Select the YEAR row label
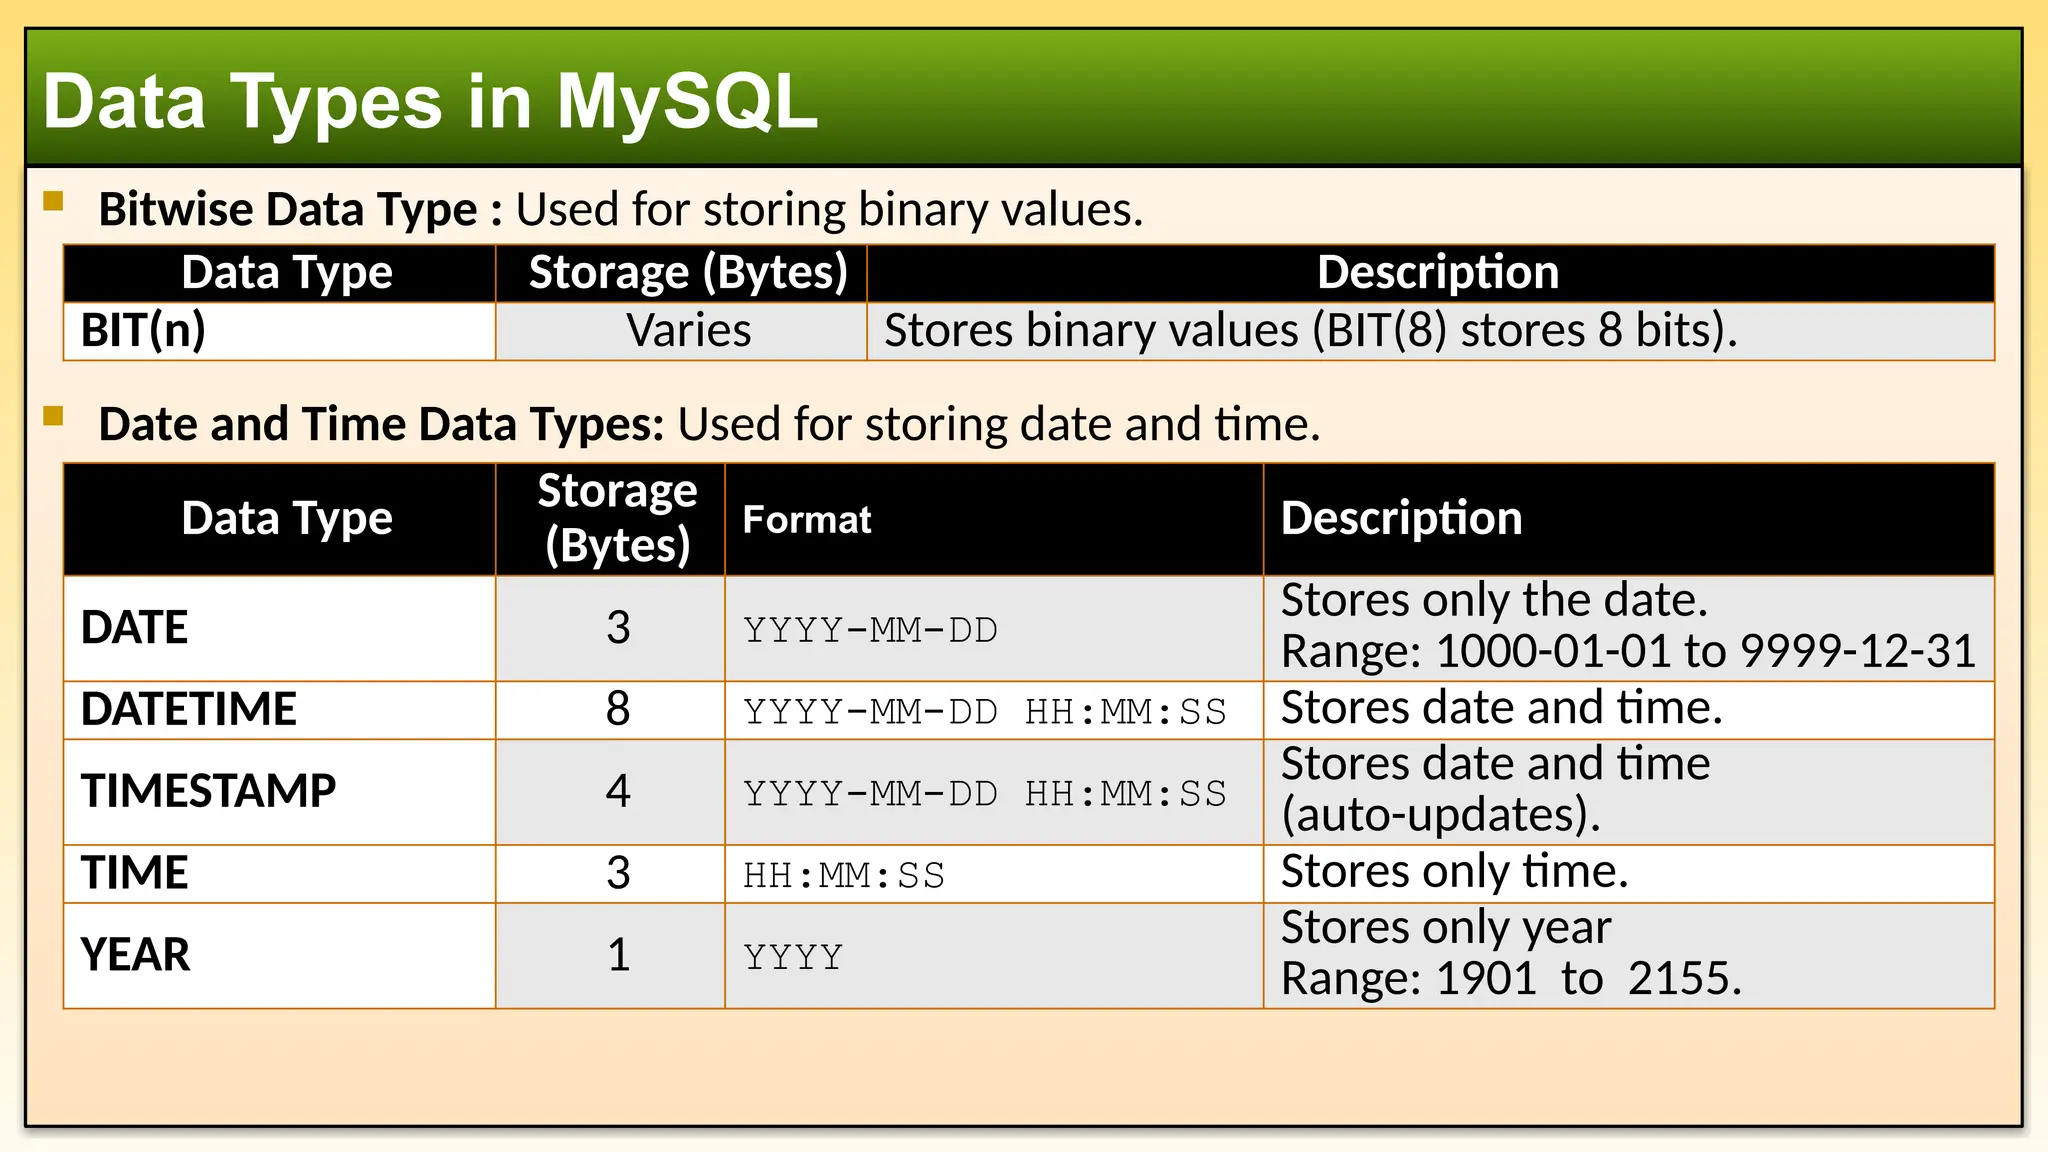This screenshot has height=1152, width=2048. coord(135,955)
